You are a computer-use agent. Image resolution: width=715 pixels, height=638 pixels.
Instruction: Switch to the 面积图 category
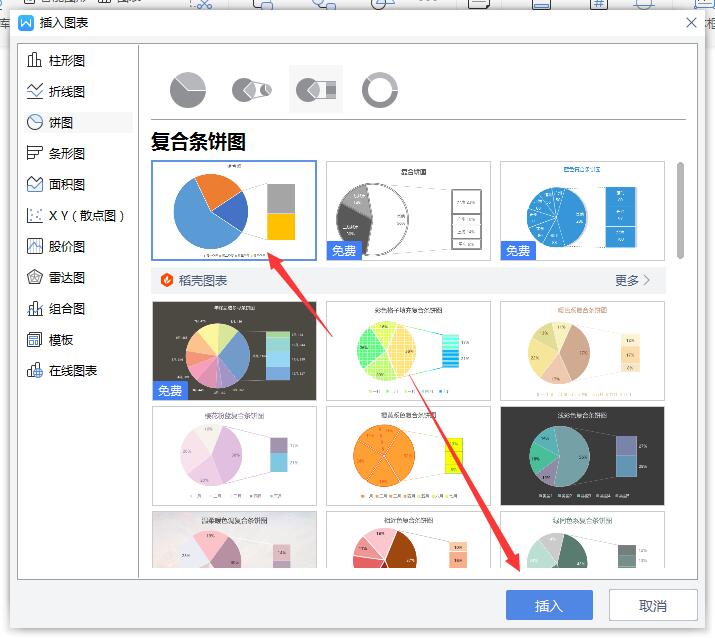tap(78, 184)
